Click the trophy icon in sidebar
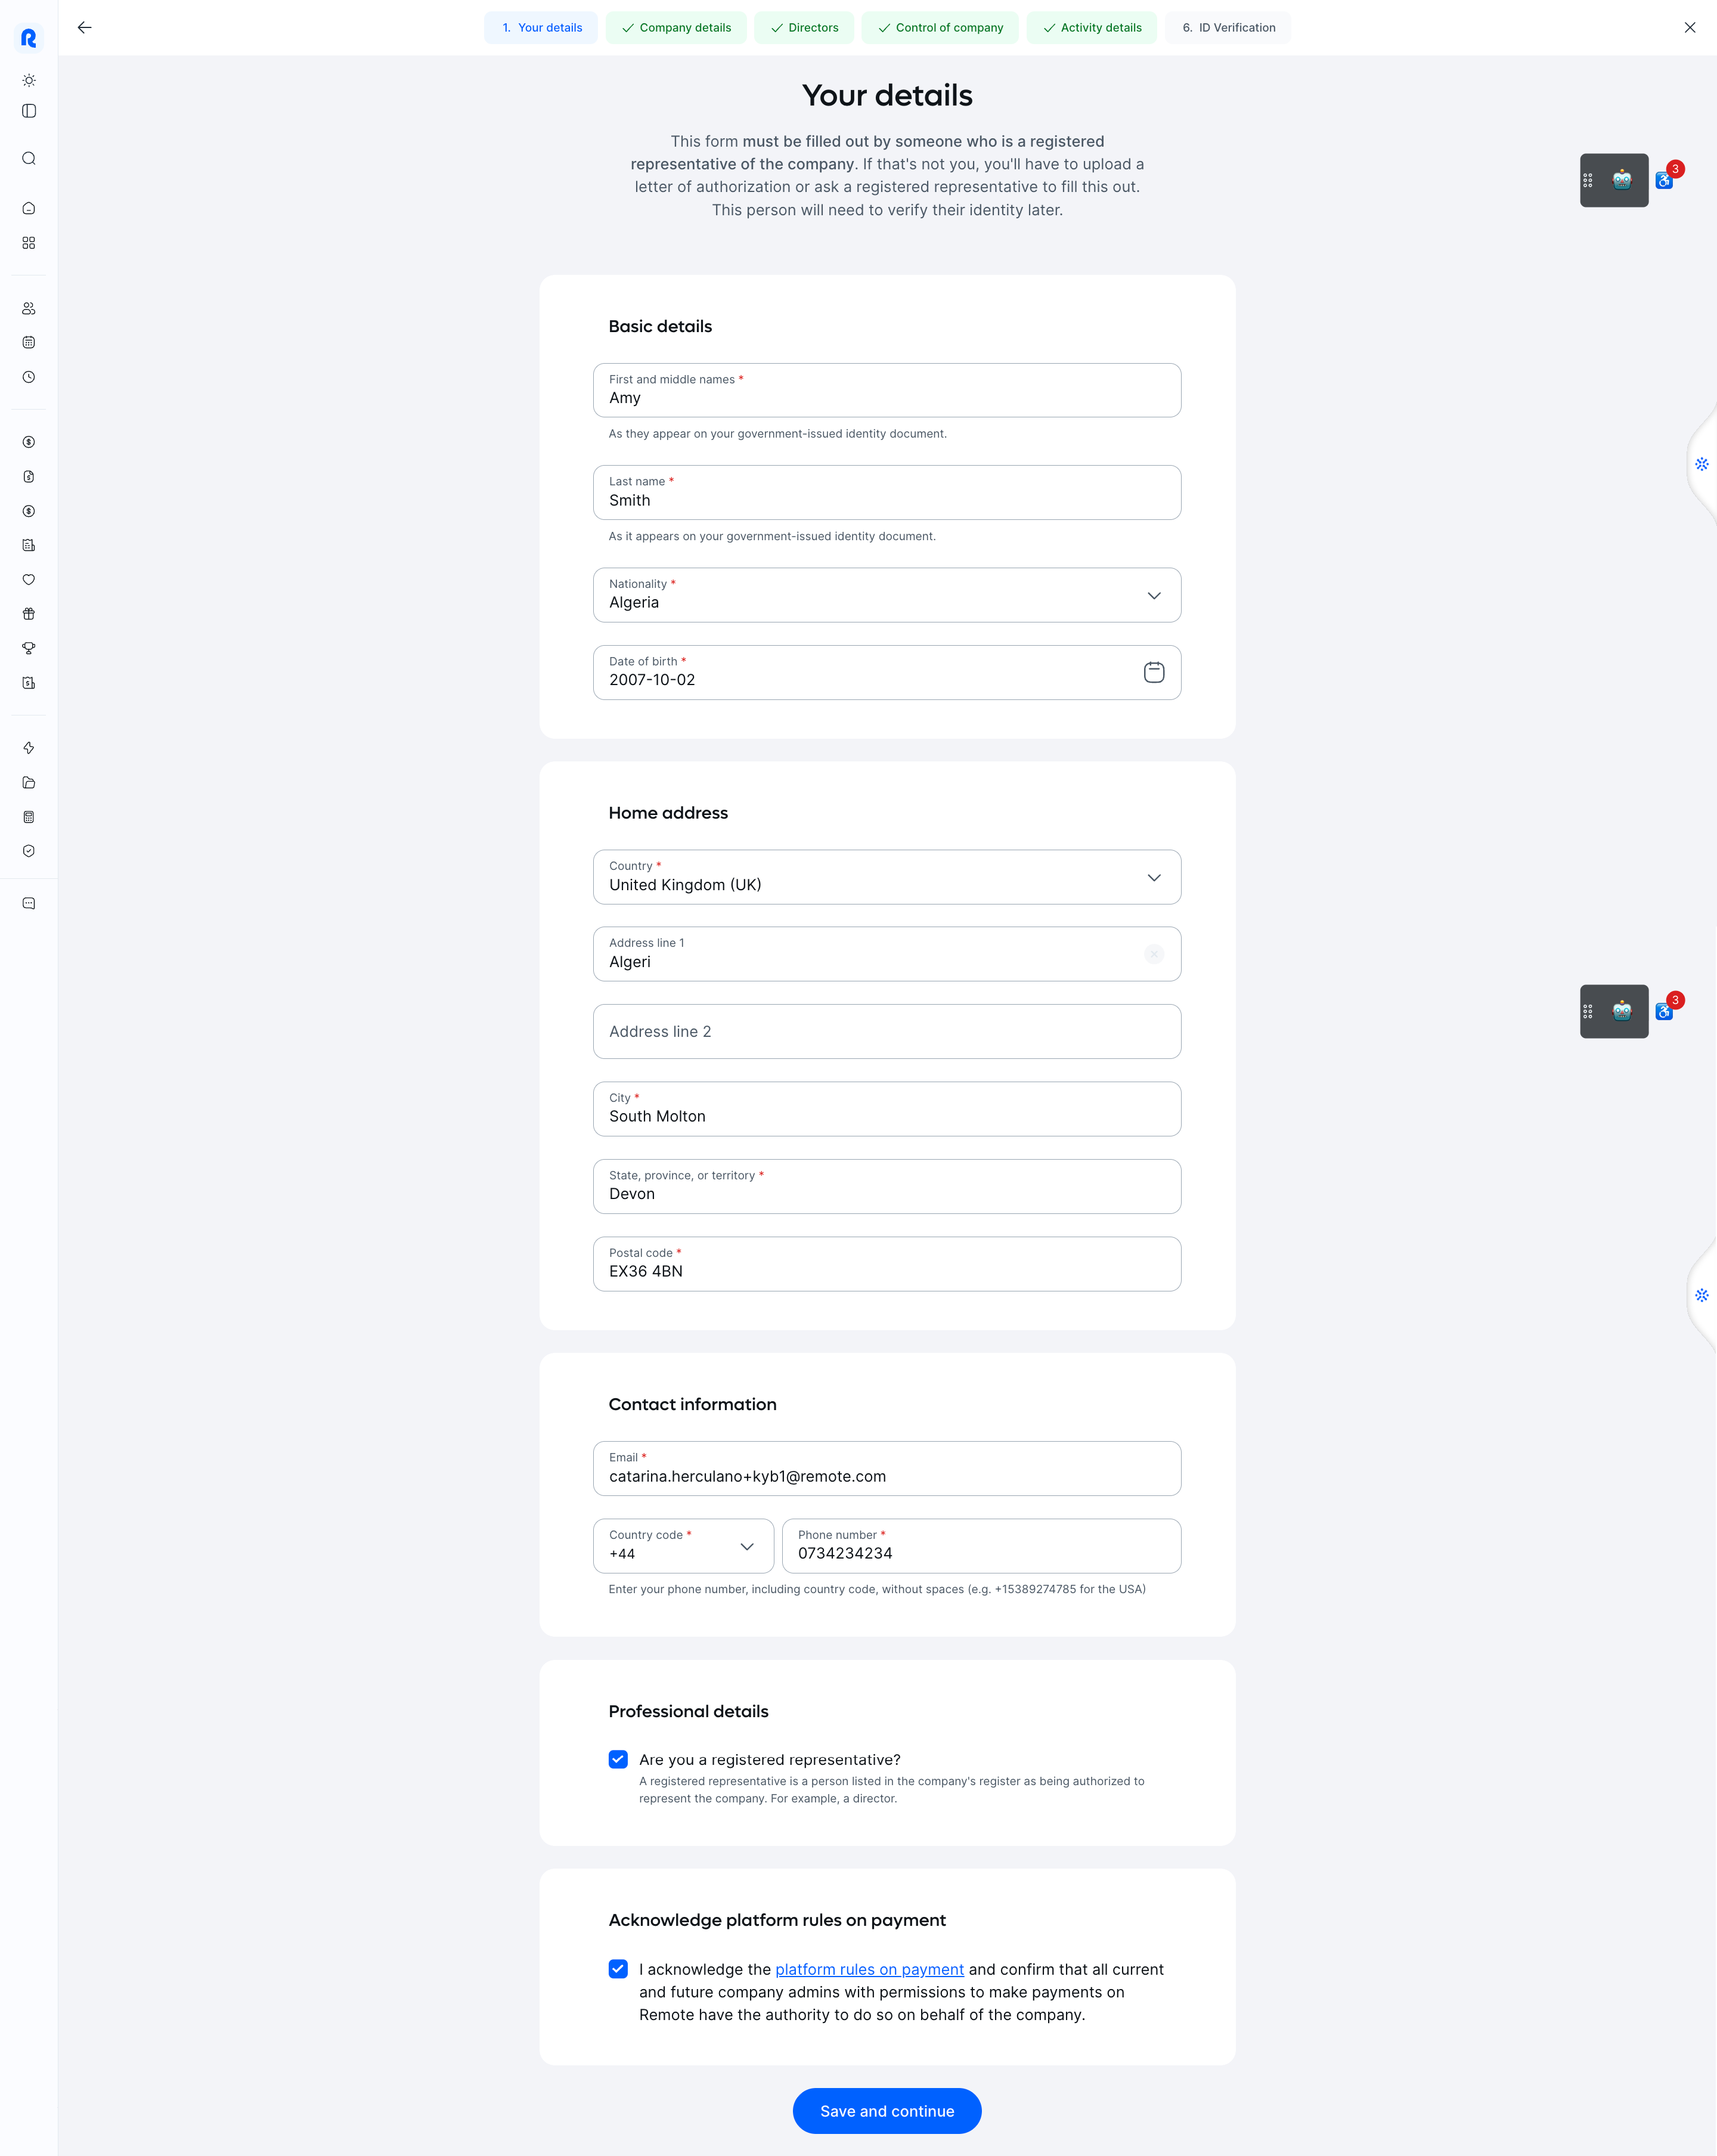This screenshot has width=1717, height=2156. point(29,648)
